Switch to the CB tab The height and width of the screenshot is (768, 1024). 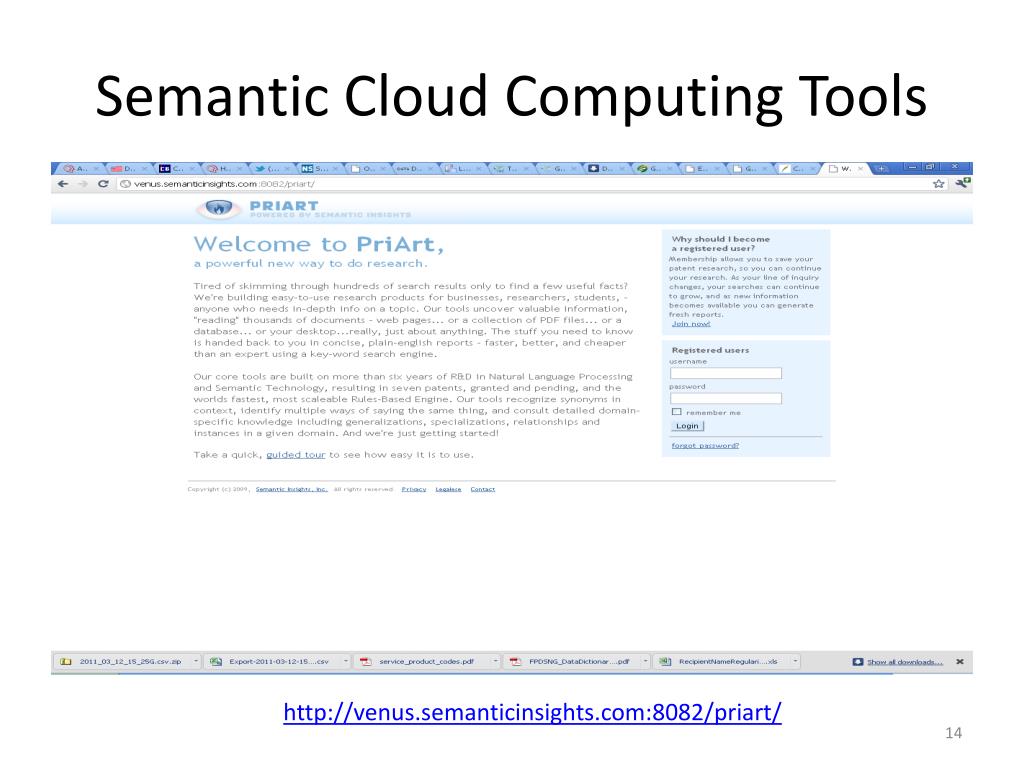click(175, 168)
